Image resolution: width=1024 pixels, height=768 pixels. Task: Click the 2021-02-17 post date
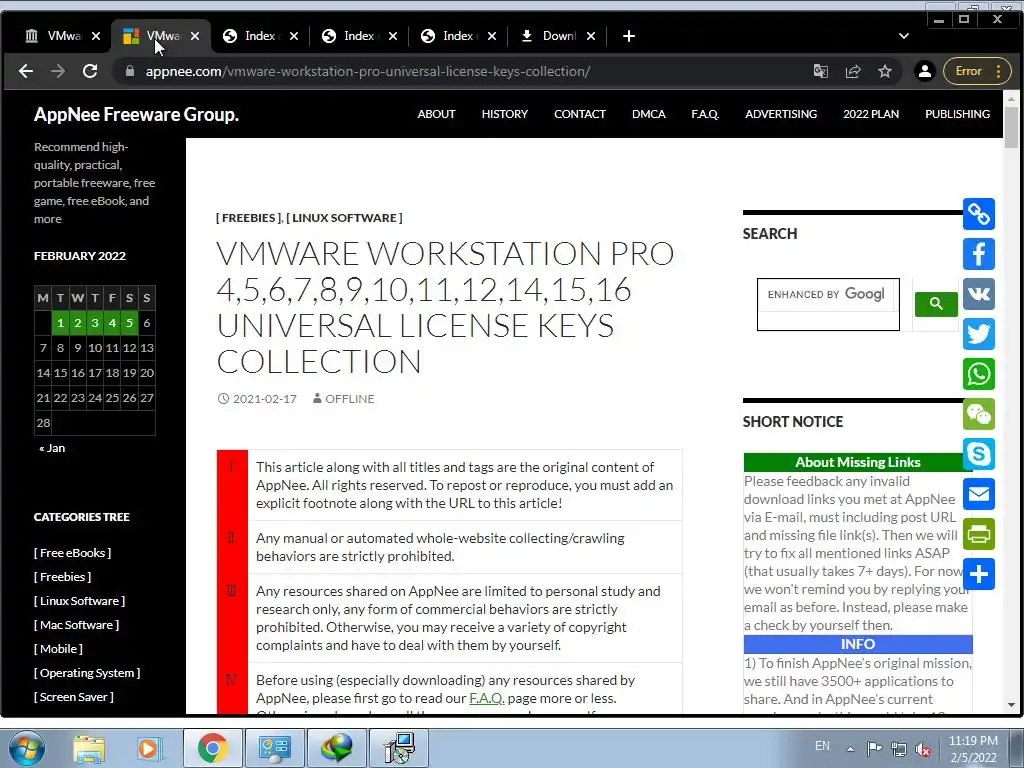[264, 398]
